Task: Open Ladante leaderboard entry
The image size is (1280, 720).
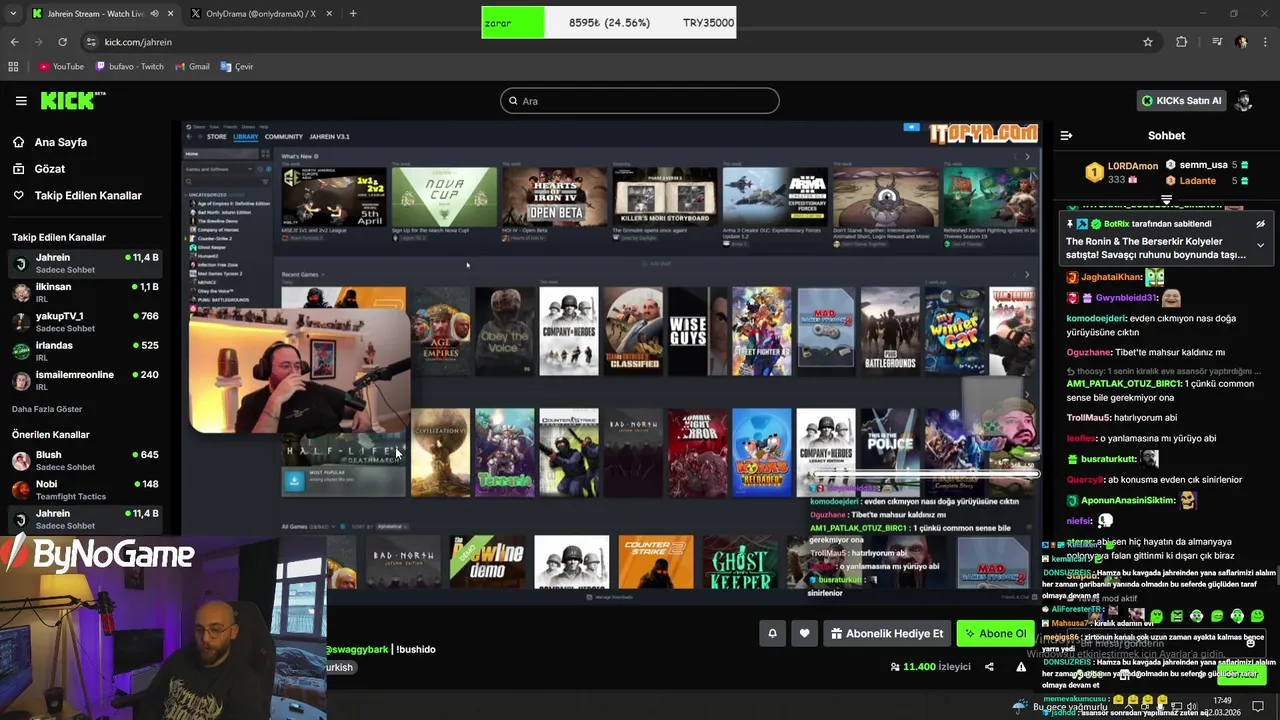Action: point(1207,181)
